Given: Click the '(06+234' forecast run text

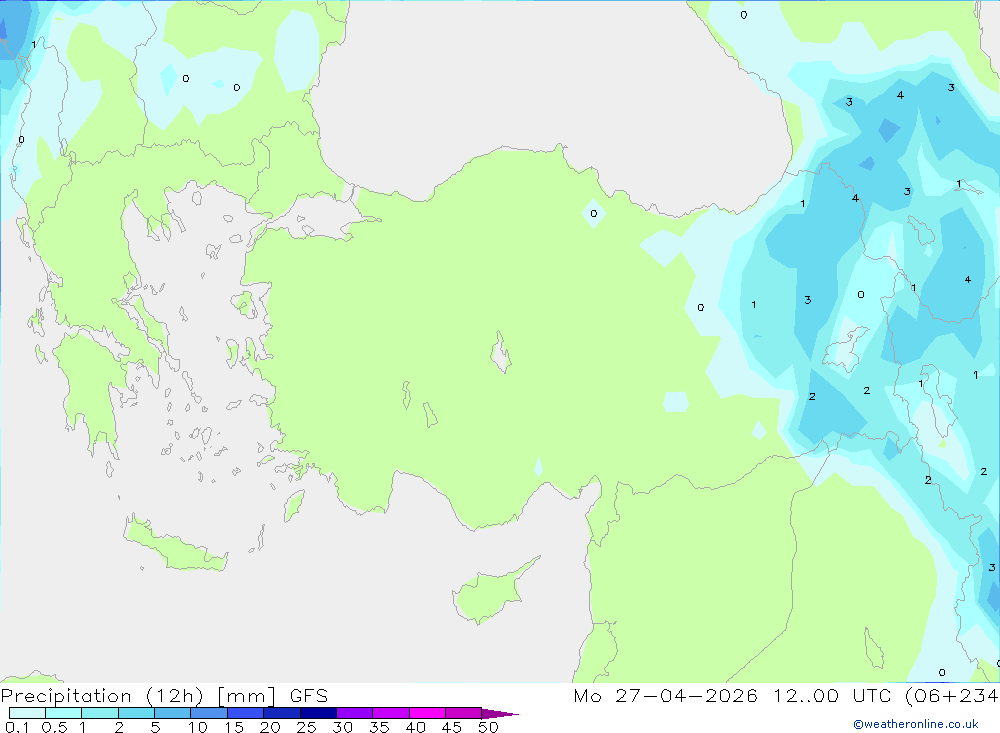Looking at the screenshot, I should click(952, 696).
